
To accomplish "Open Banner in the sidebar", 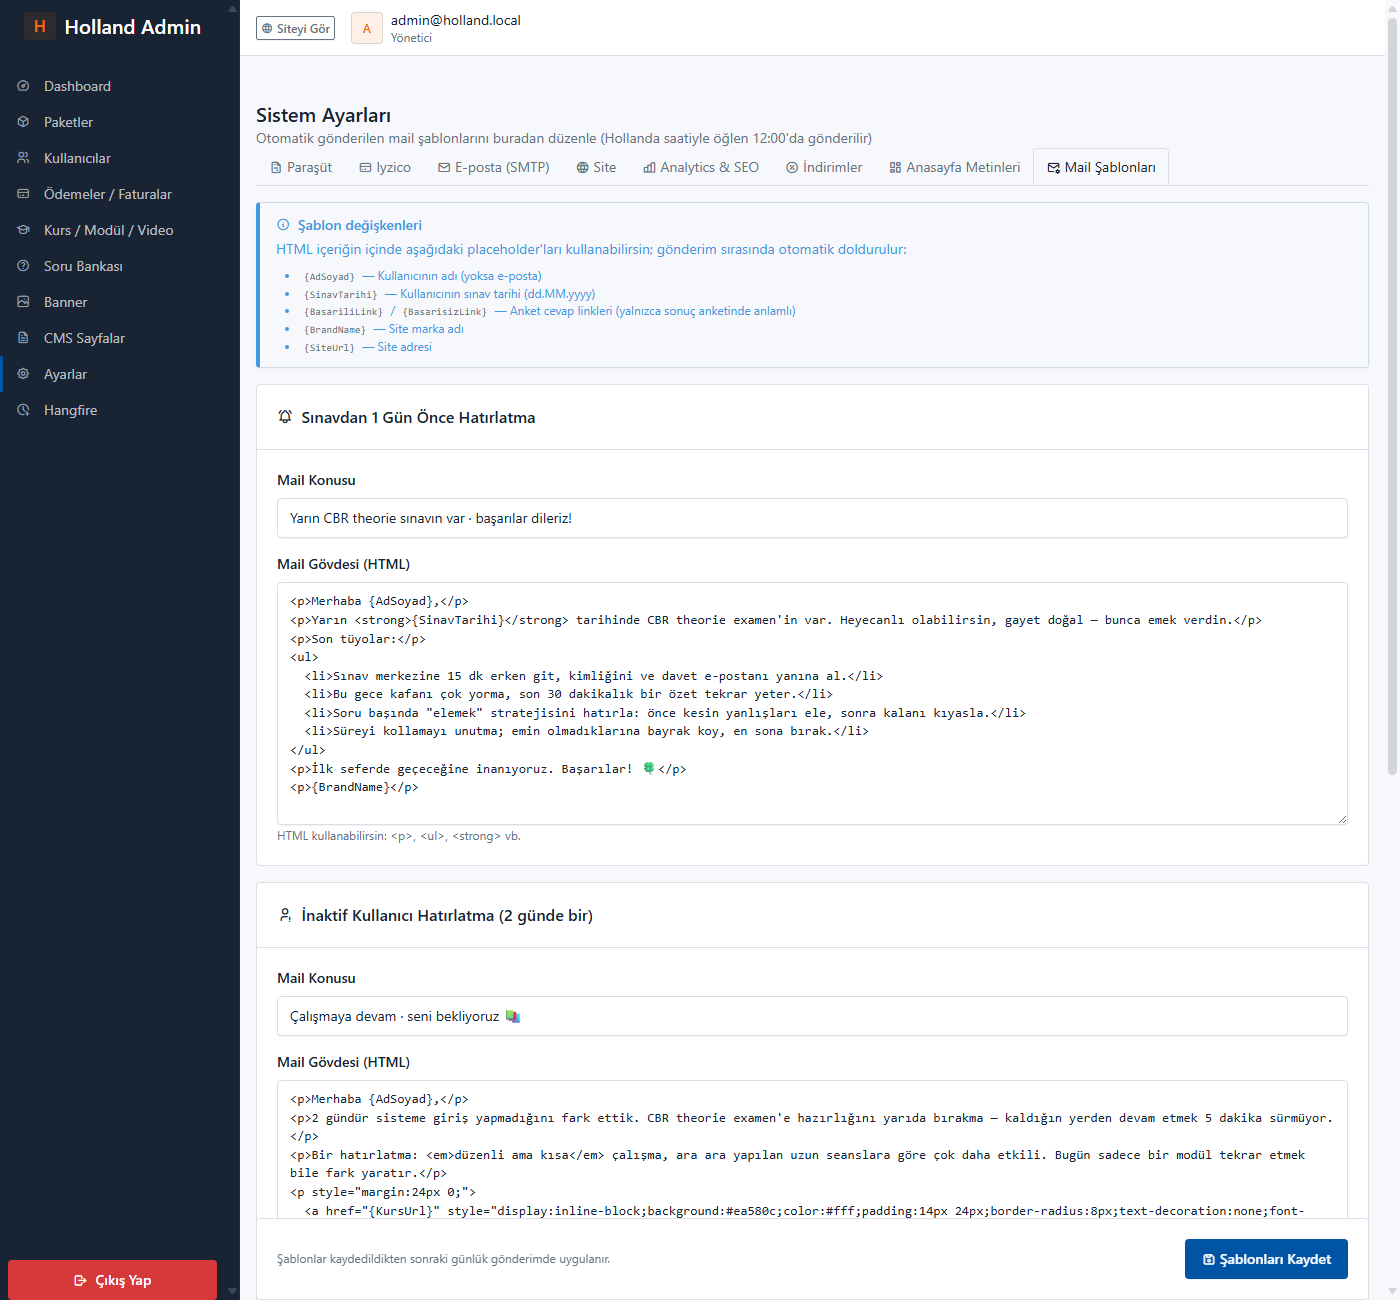I will (120, 302).
